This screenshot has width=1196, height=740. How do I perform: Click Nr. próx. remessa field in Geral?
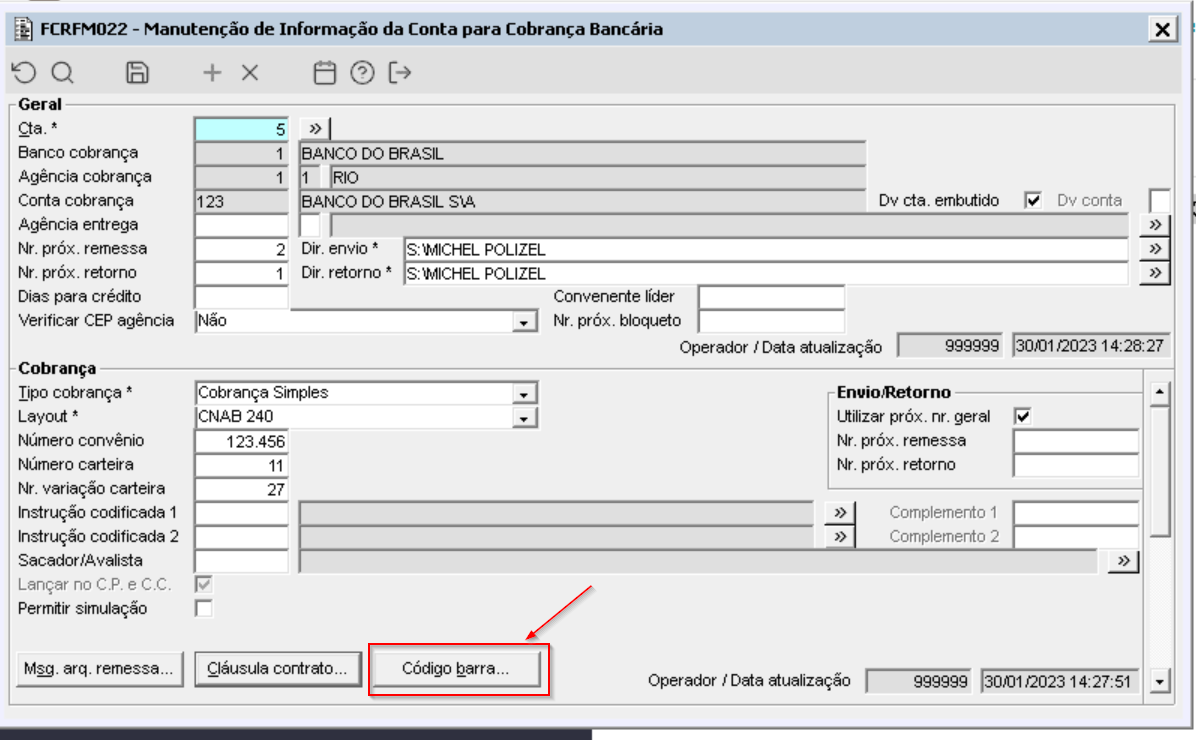(x=242, y=249)
